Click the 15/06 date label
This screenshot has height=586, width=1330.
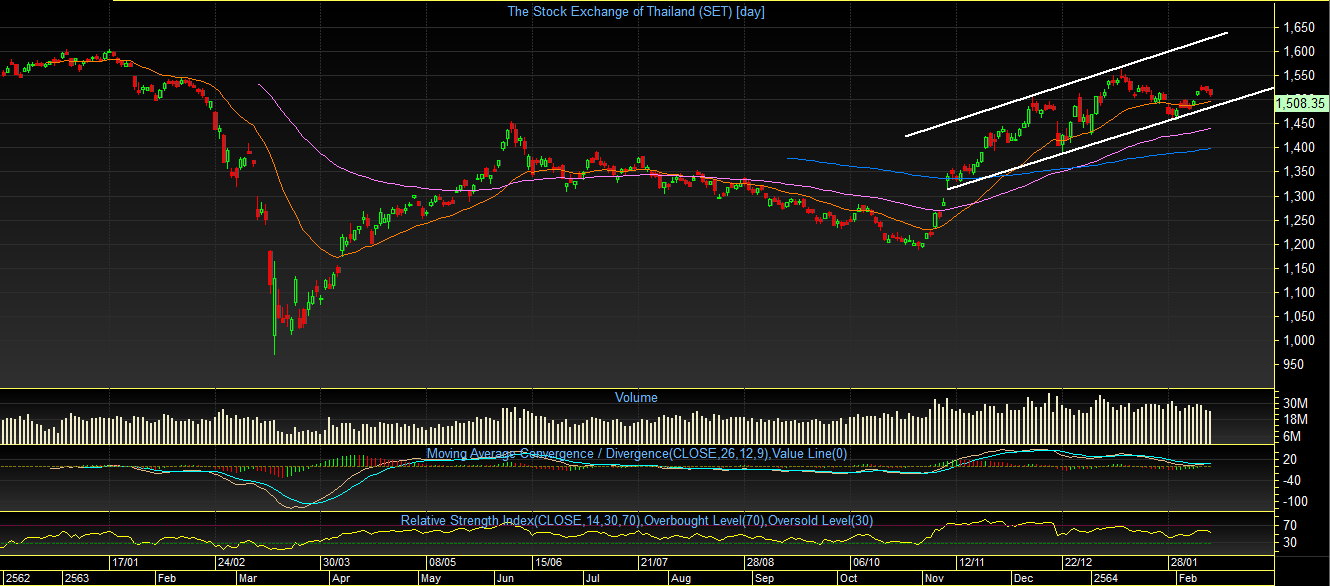[547, 563]
